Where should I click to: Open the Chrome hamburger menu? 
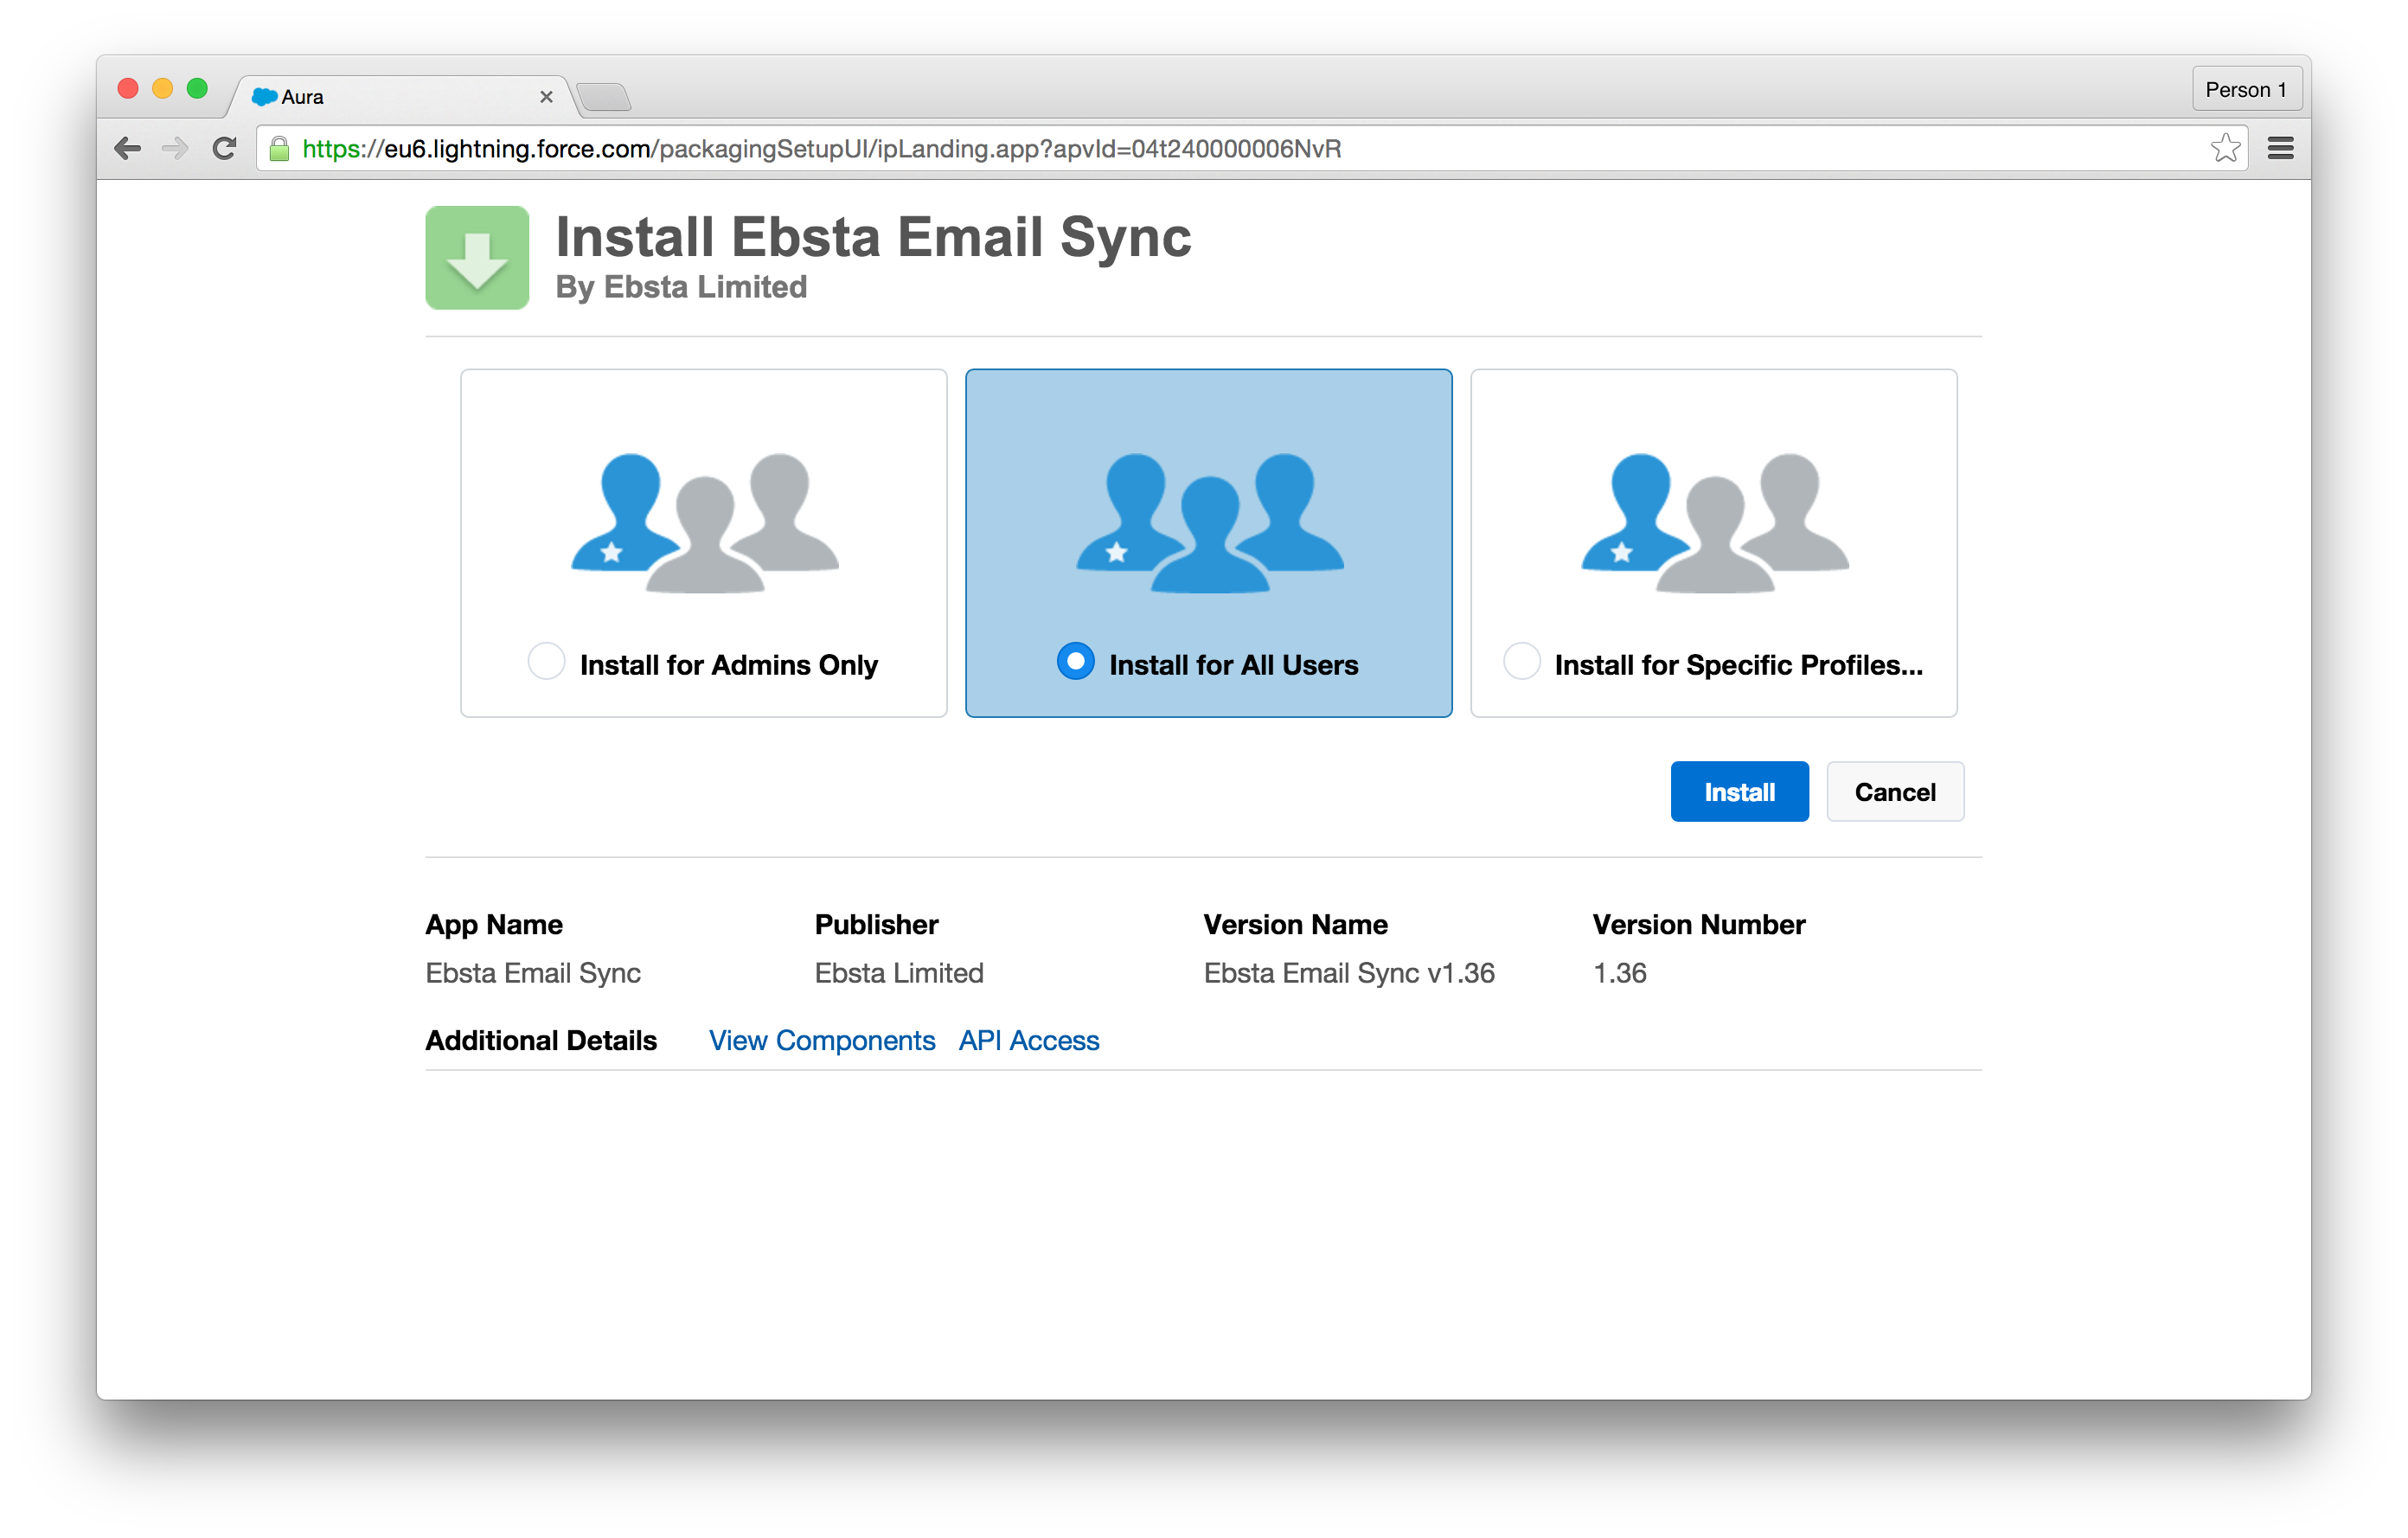point(2281,149)
